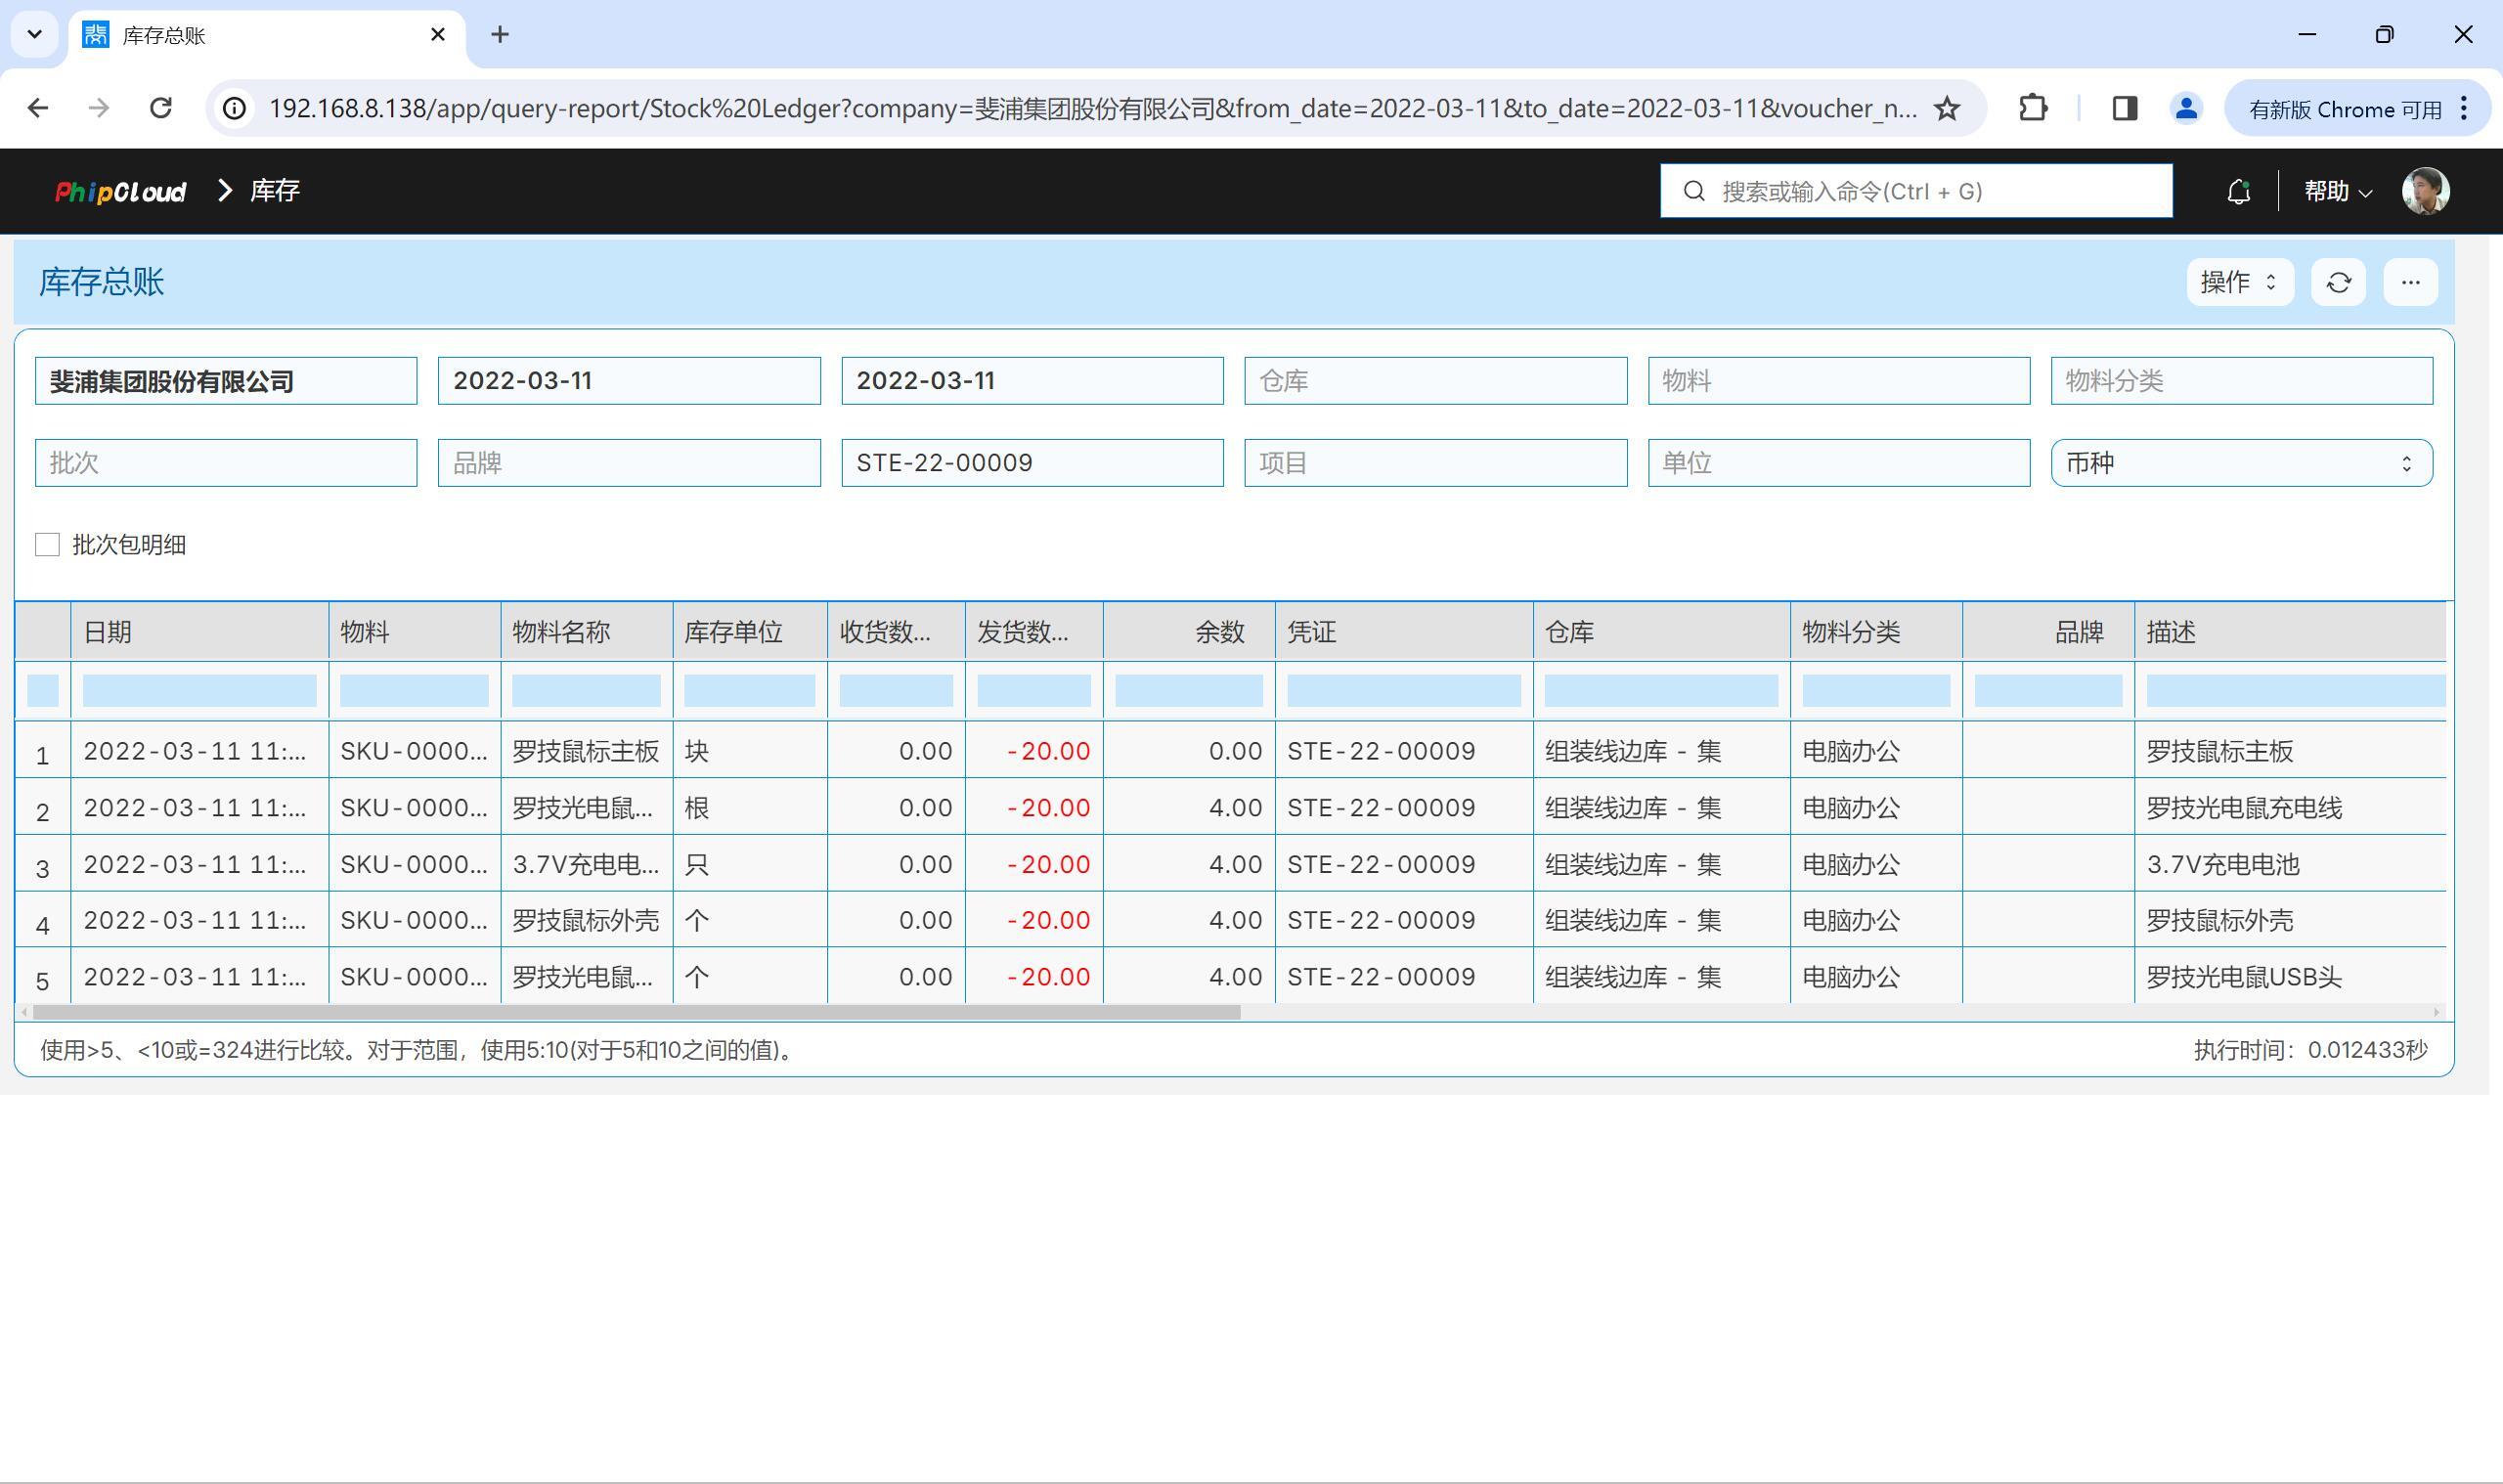Click the 块 stock unit cell
The width and height of the screenshot is (2503, 1484).
(x=749, y=751)
